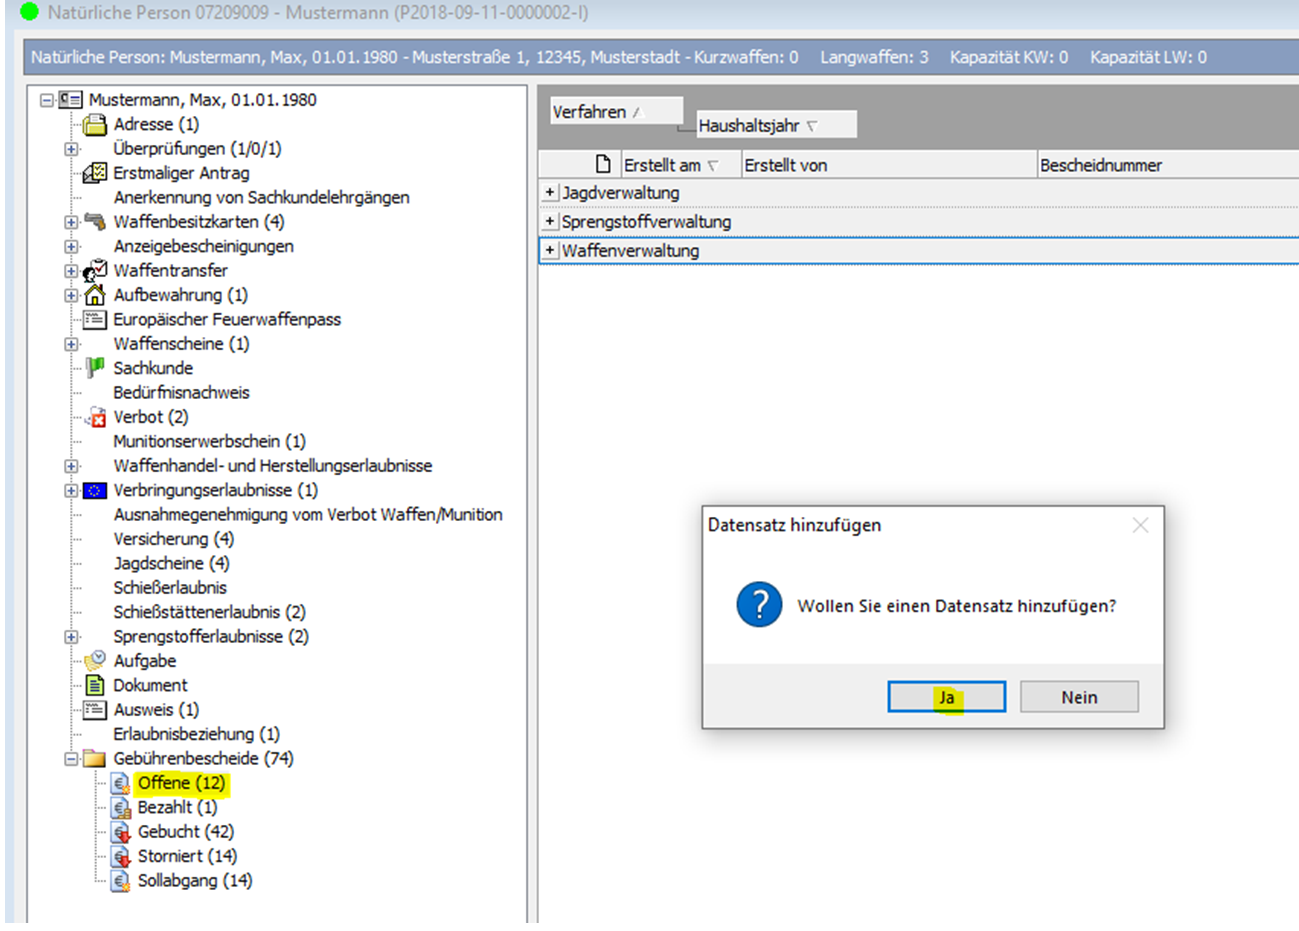Expand the Überprüfungen tree node

(71, 149)
